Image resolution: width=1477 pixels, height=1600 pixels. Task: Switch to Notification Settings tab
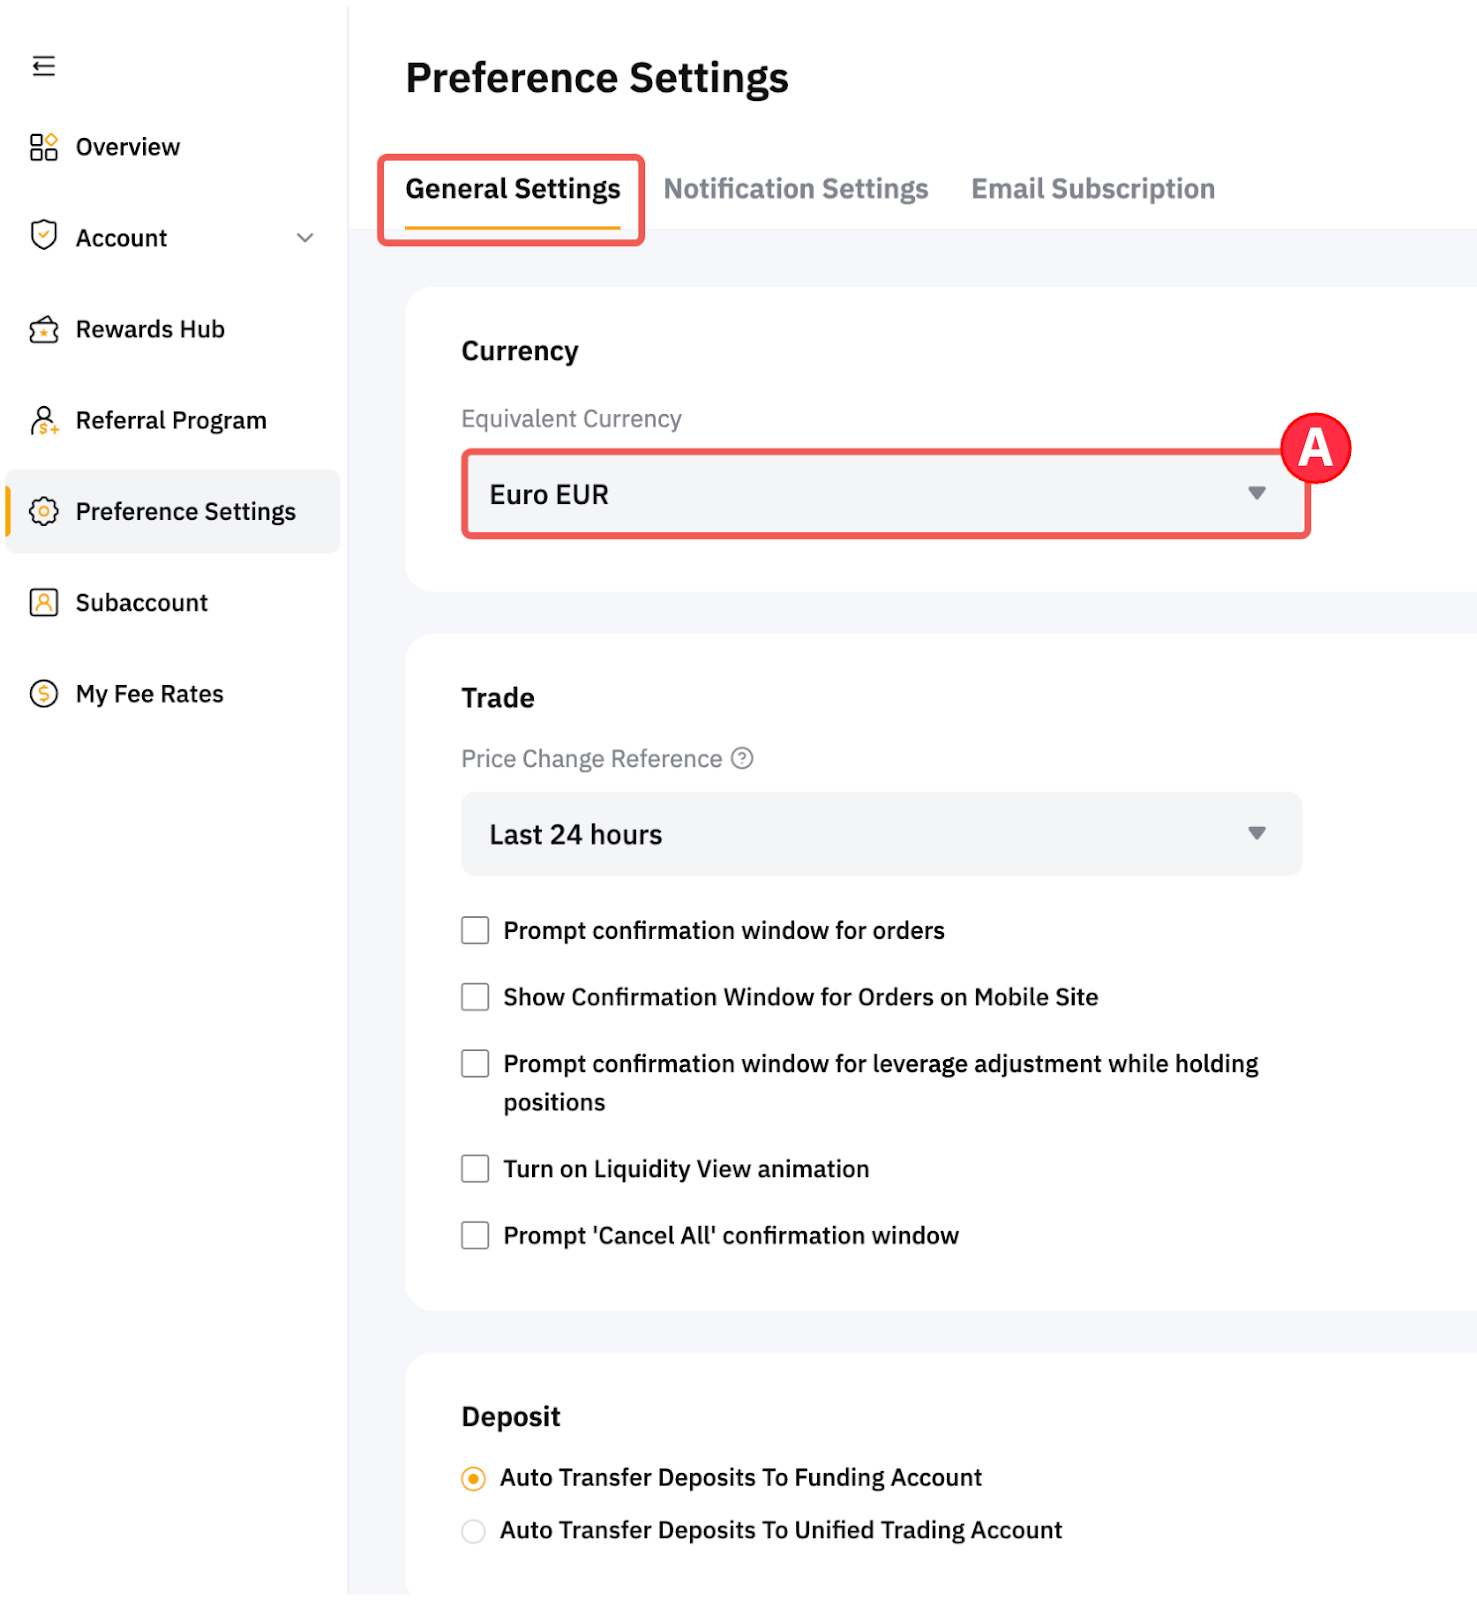tap(796, 189)
